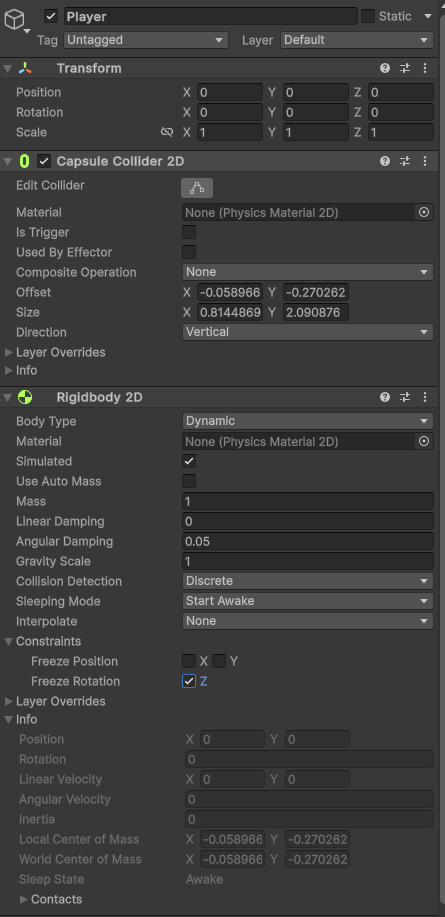Image resolution: width=445 pixels, height=917 pixels.
Task: Click the Collider Material object field
Action: click(299, 212)
